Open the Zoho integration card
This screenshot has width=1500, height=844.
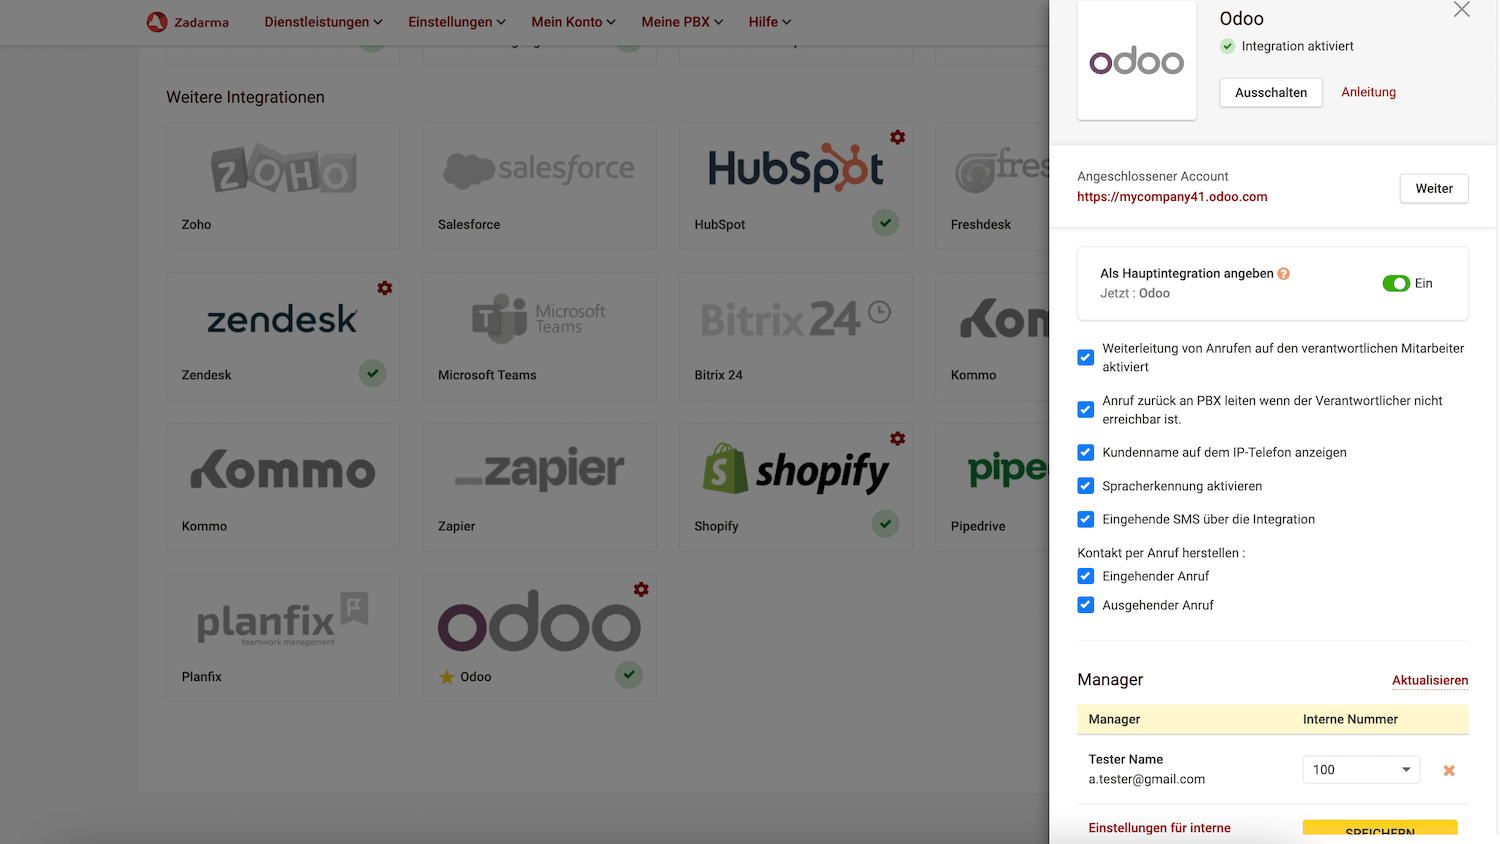point(283,186)
